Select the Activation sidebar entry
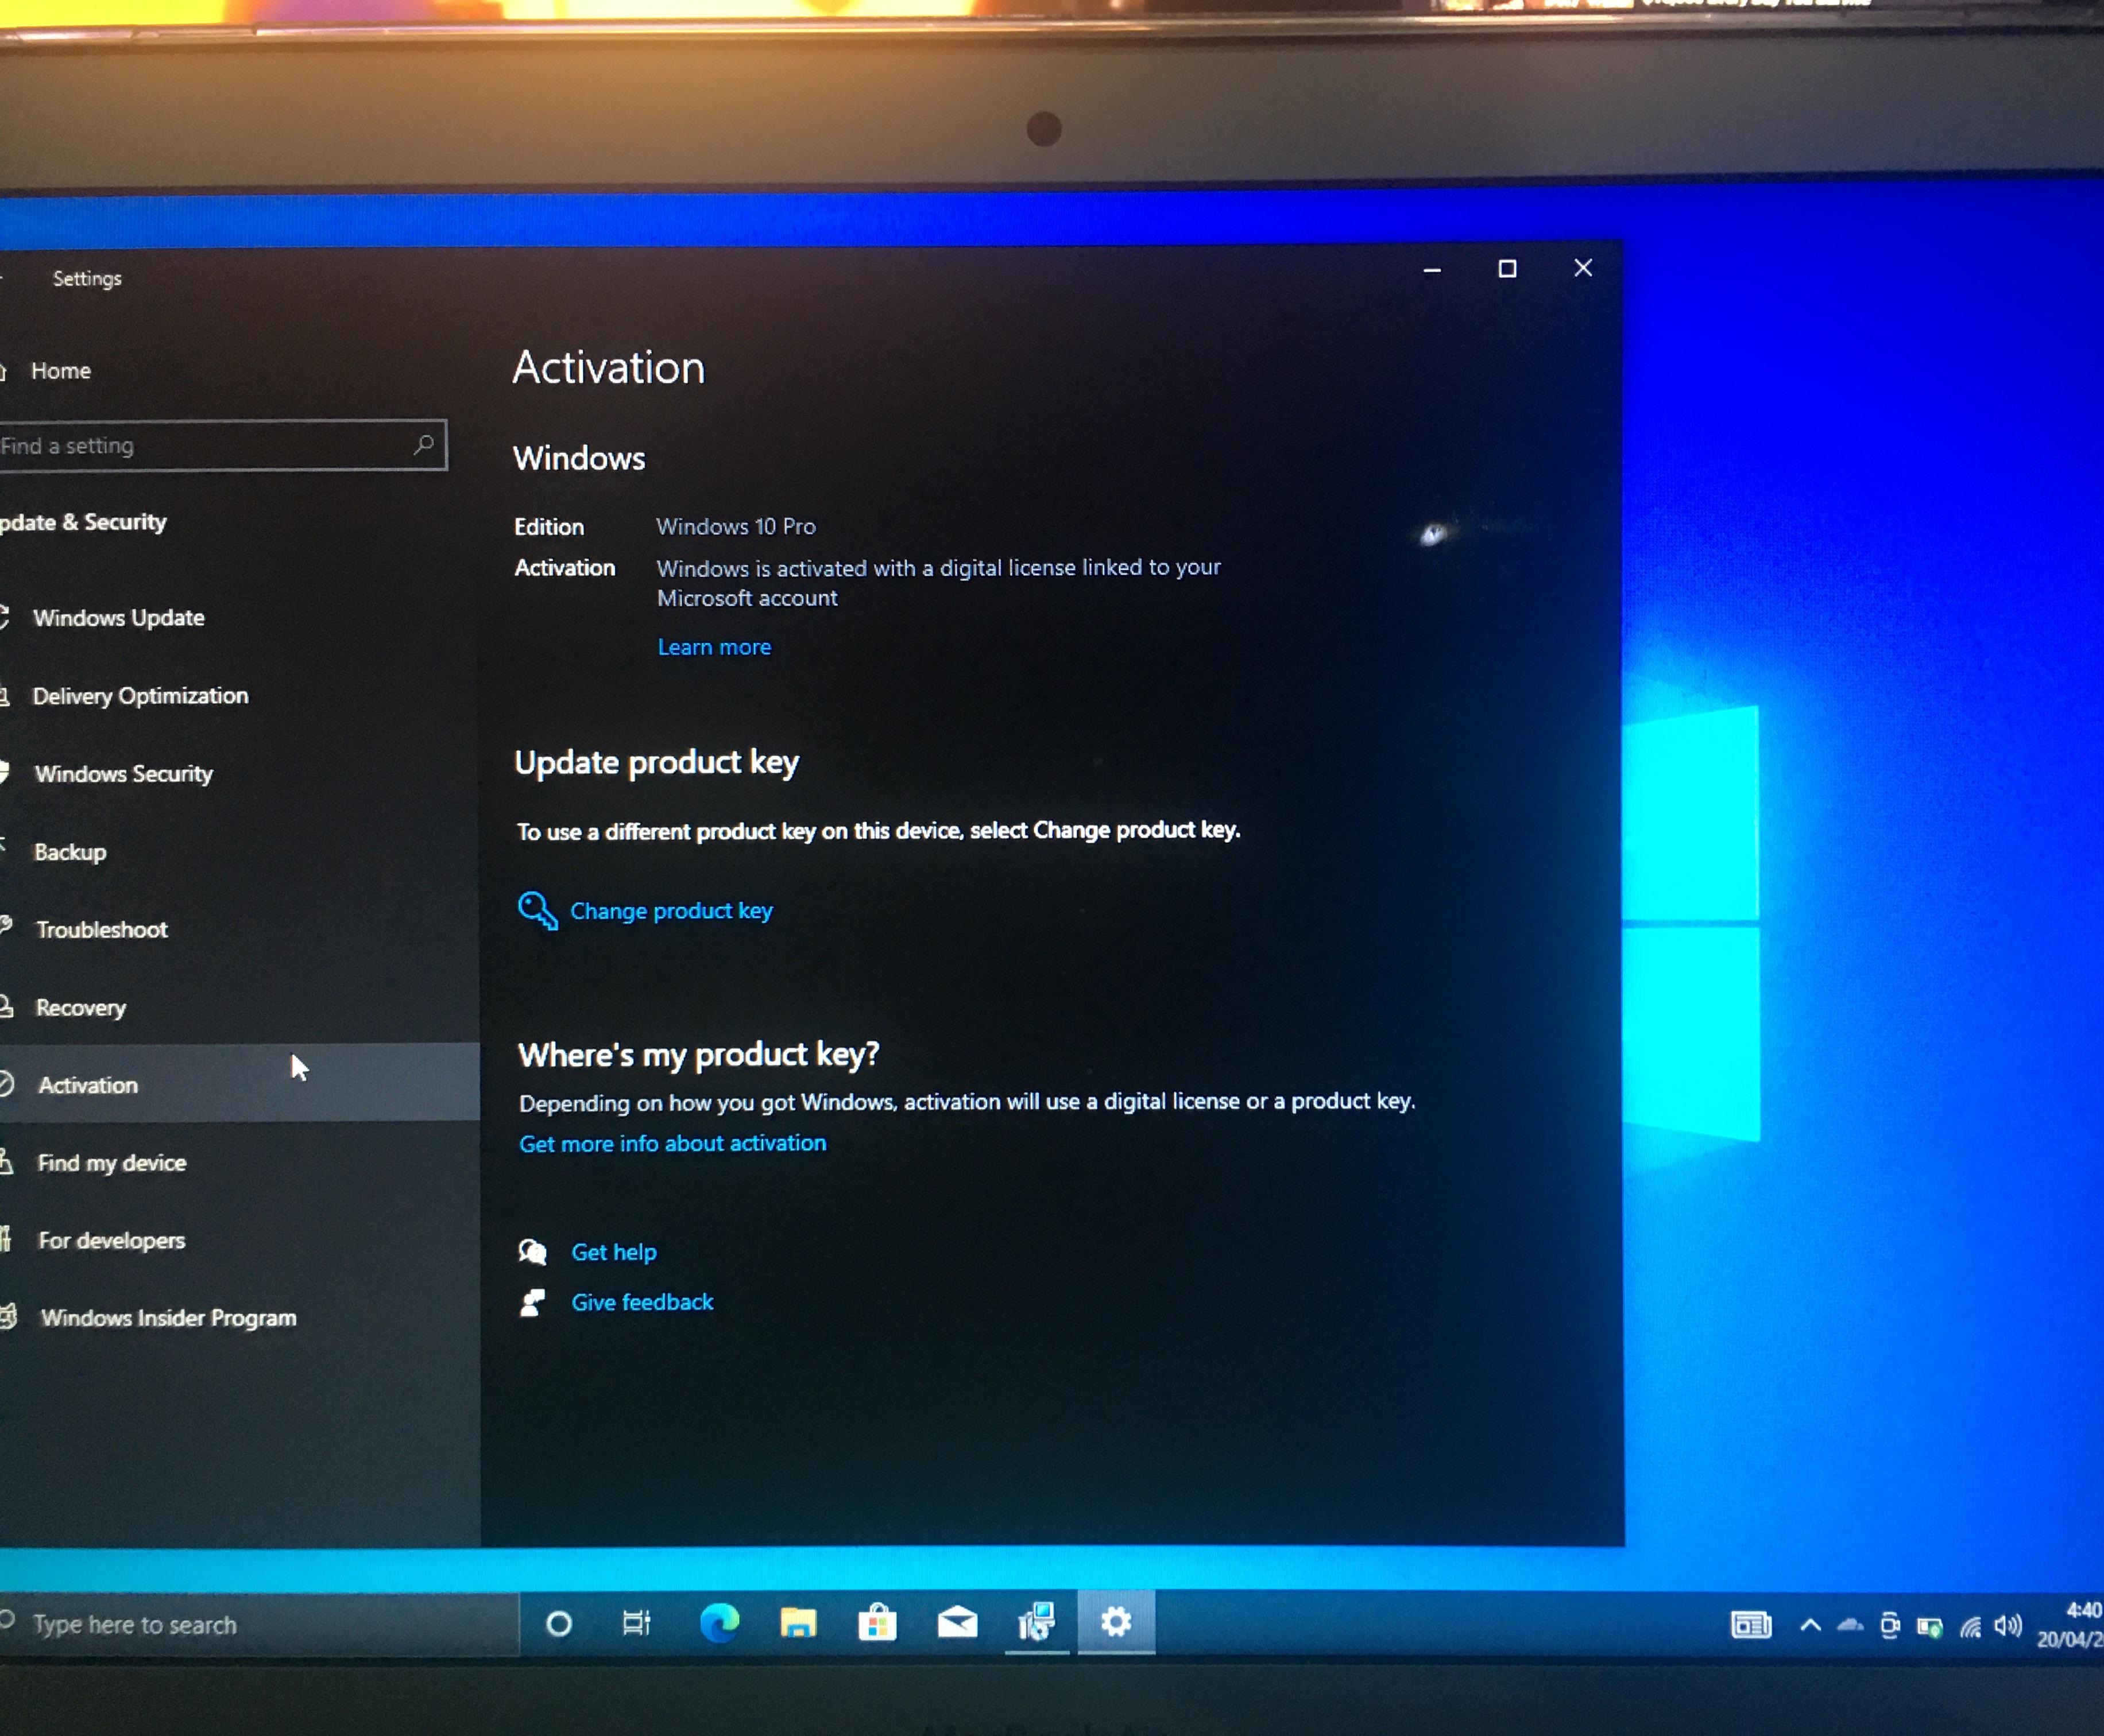Viewport: 2104px width, 1736px height. tap(240, 1083)
